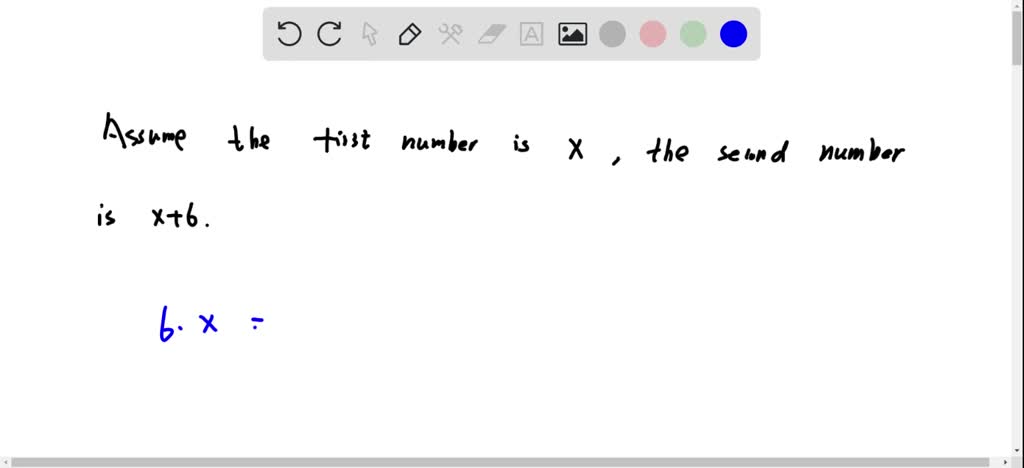
Task: Choose the gray color swatch
Action: (612, 34)
